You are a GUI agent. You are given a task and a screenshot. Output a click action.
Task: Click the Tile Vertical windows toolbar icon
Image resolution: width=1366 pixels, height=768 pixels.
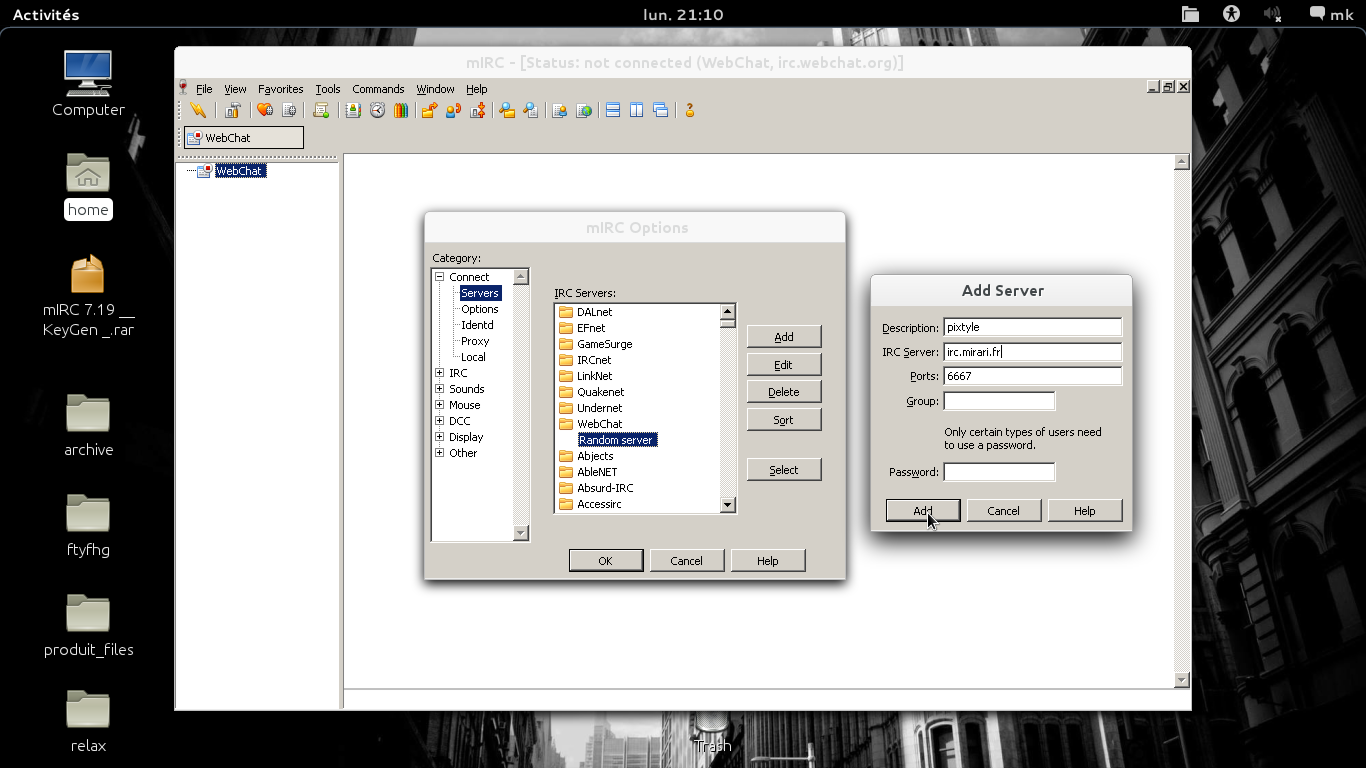pos(637,110)
